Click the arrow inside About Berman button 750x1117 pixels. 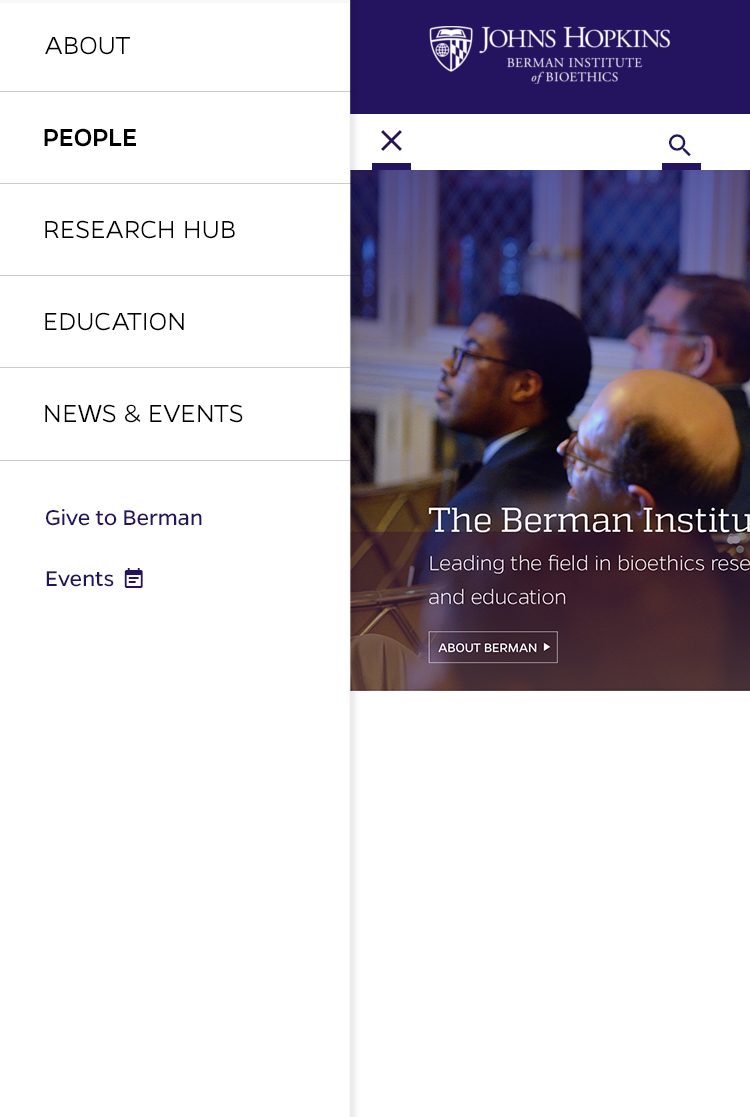546,647
